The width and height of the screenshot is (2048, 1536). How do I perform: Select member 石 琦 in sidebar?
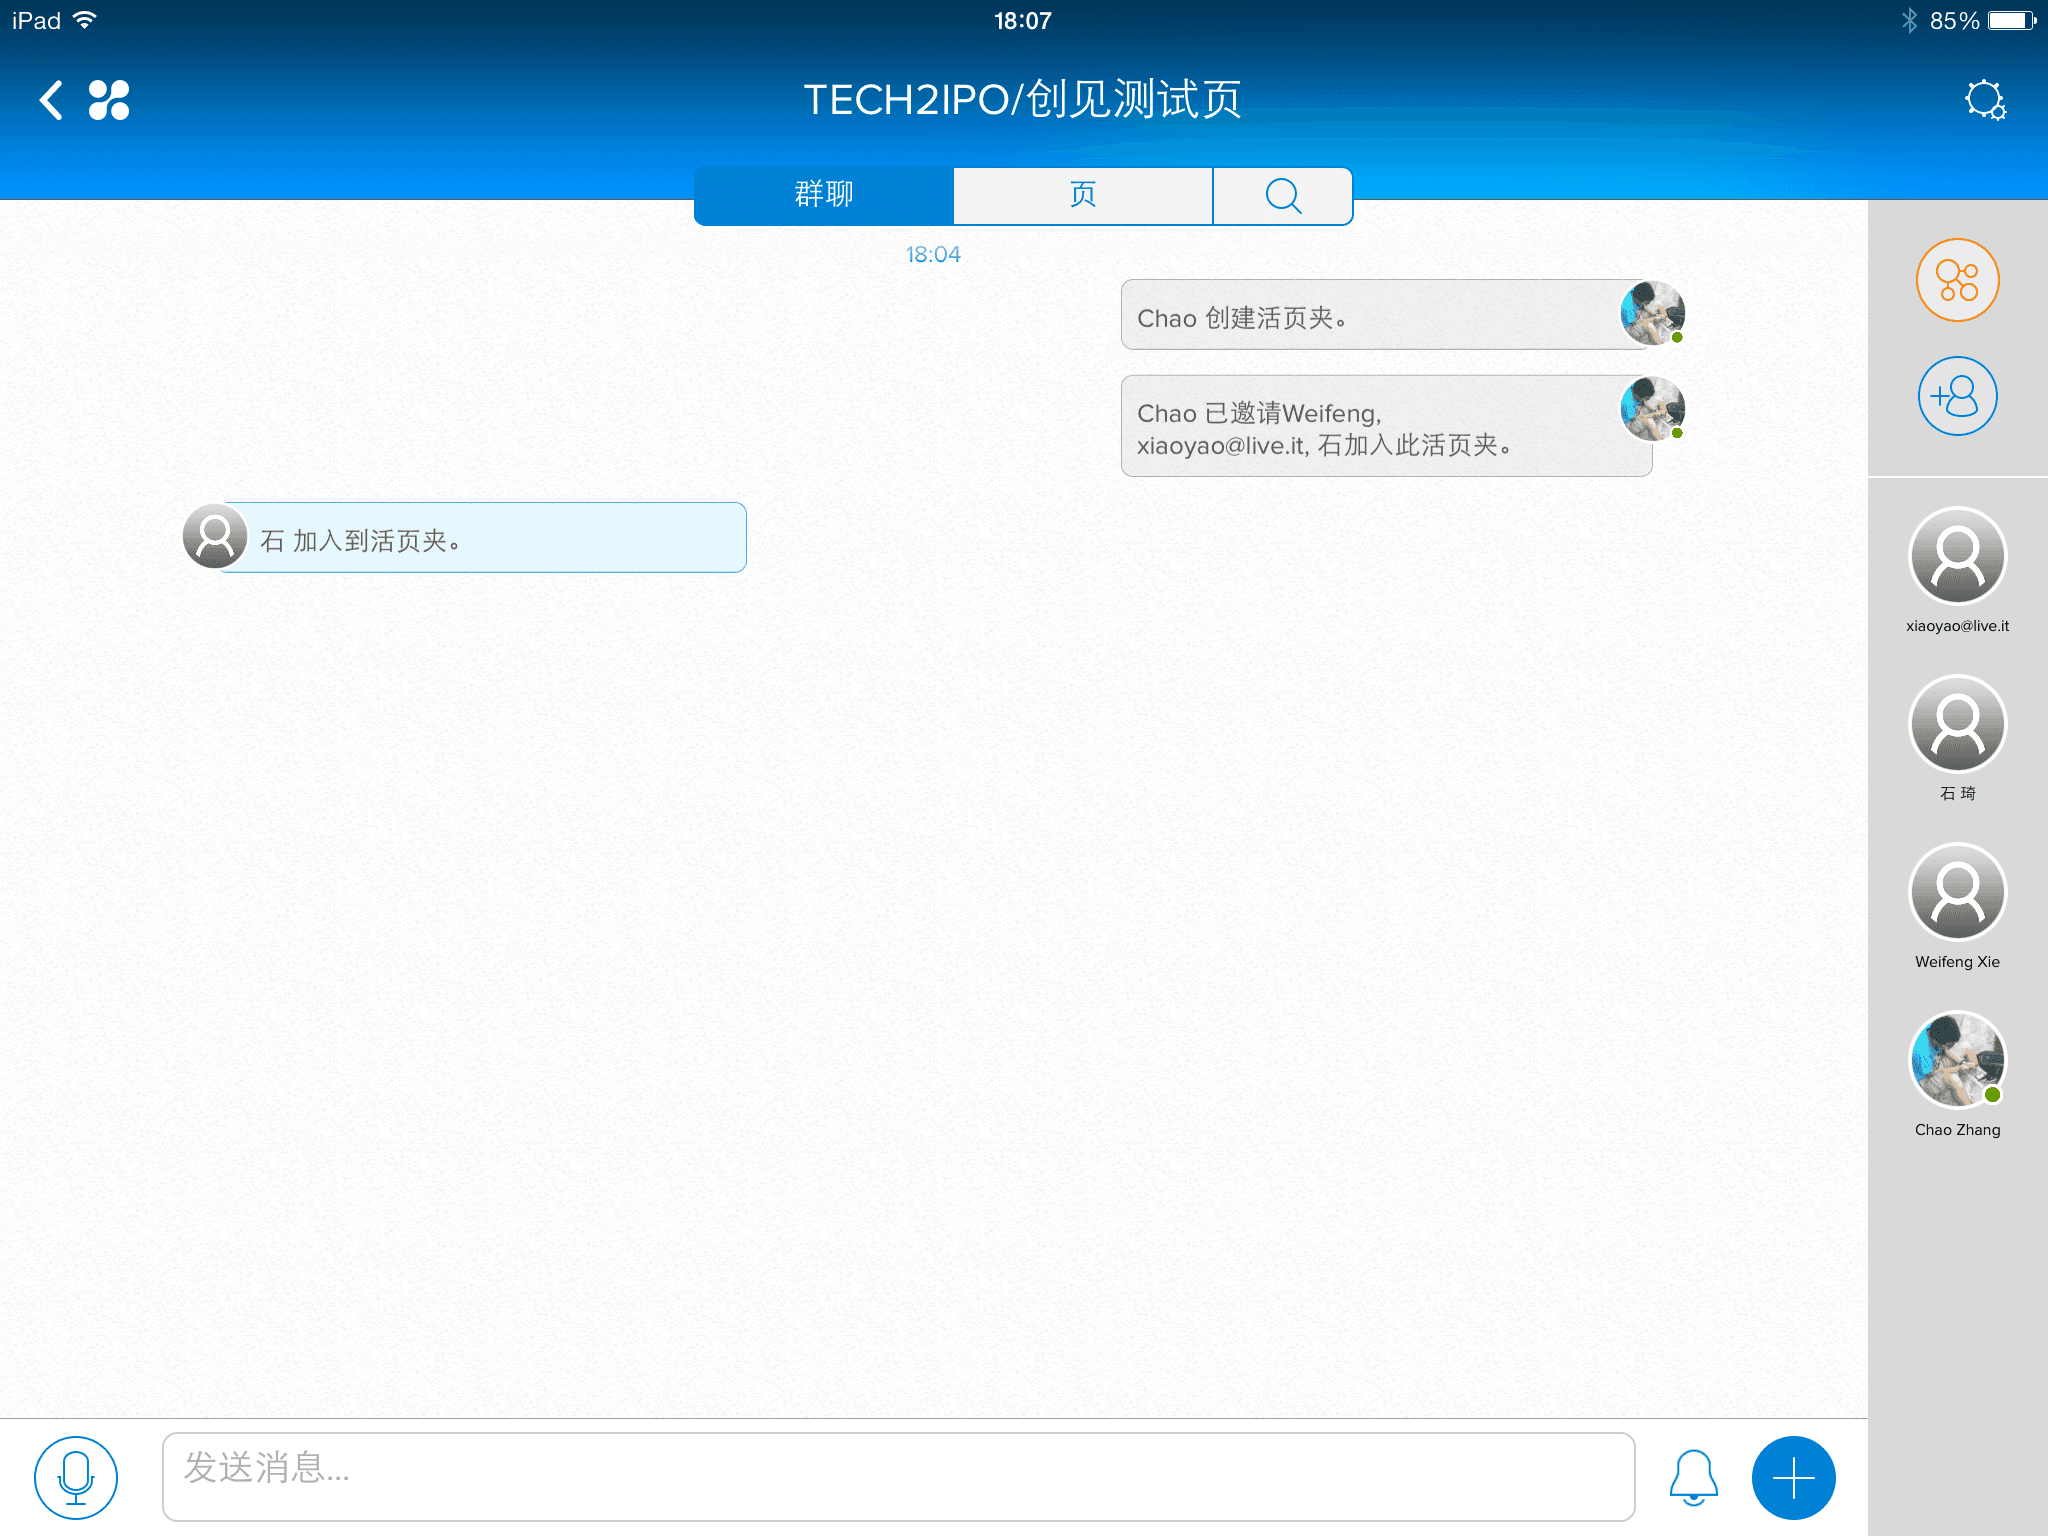pos(1957,725)
